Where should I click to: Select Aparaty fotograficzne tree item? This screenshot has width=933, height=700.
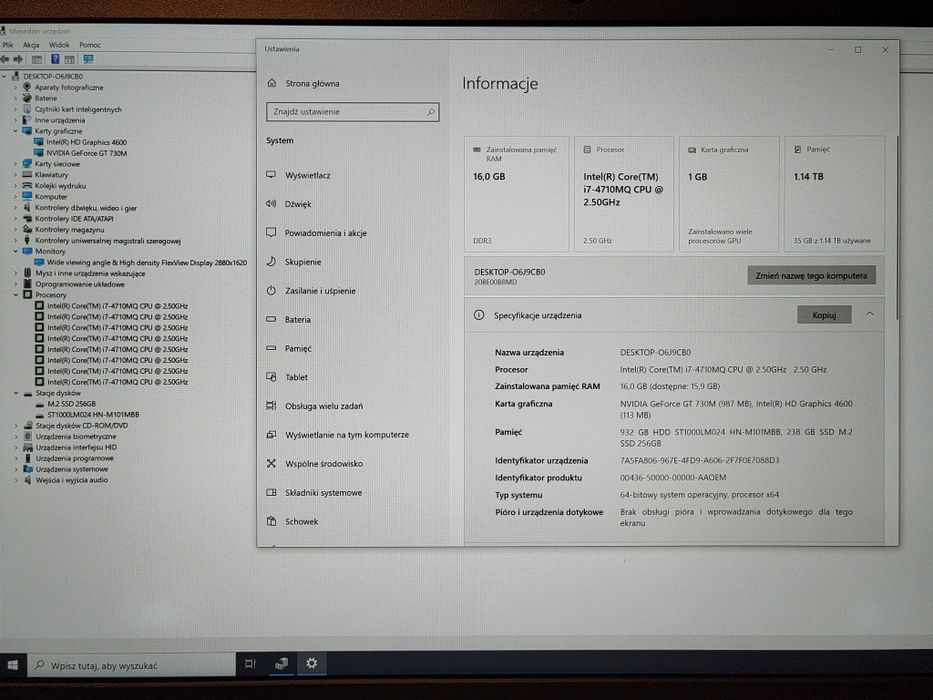tap(68, 88)
